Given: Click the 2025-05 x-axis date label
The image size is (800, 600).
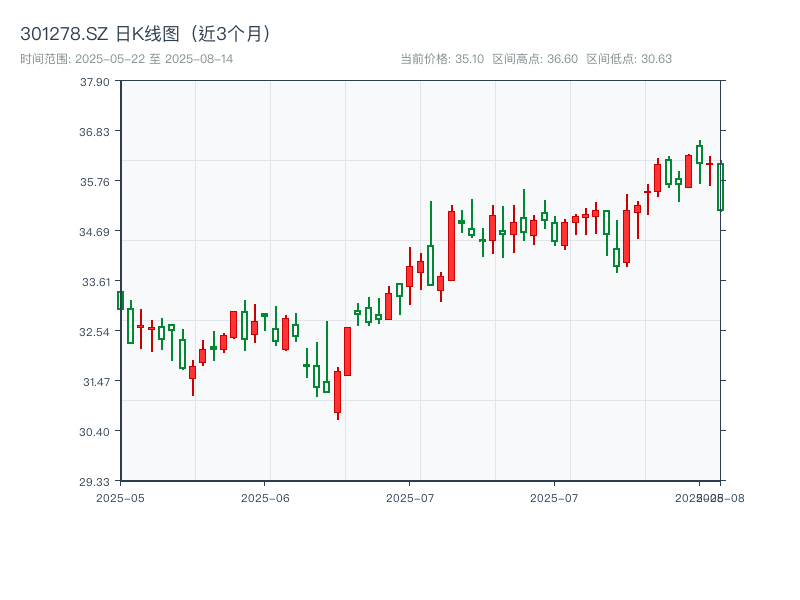Looking at the screenshot, I should point(120,497).
